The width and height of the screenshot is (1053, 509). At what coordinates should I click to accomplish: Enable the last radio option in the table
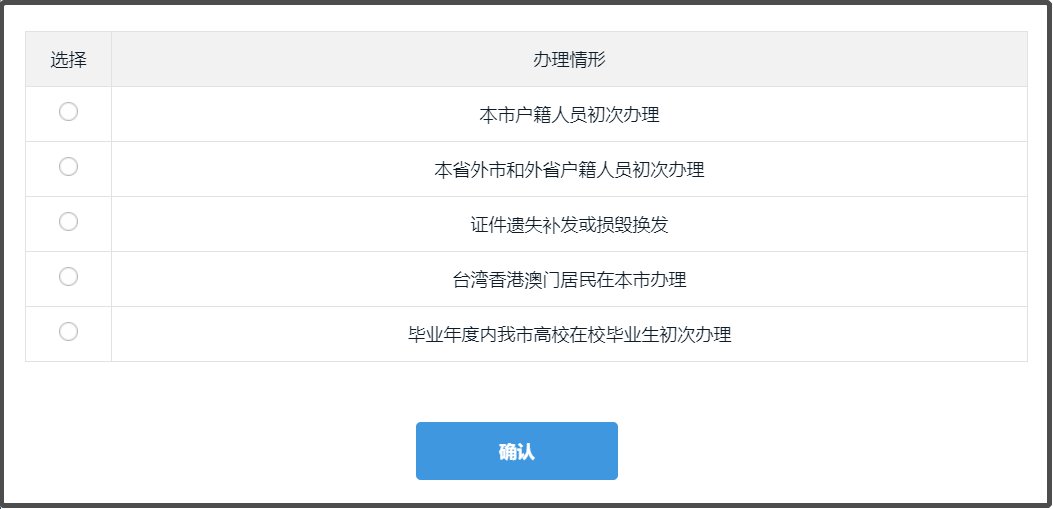click(x=68, y=331)
